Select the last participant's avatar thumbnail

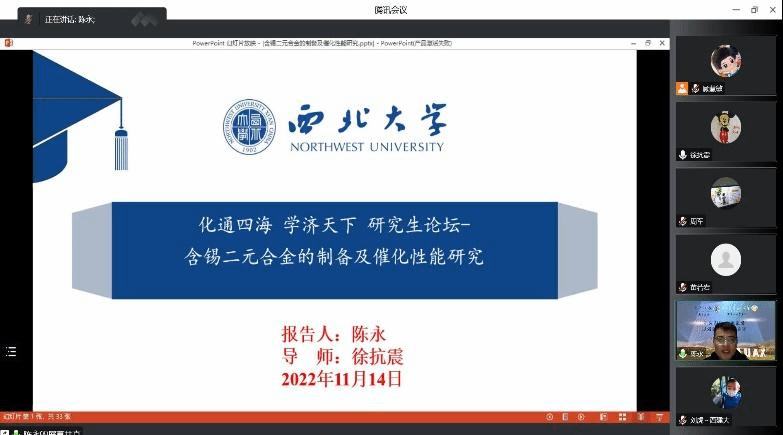tap(726, 393)
